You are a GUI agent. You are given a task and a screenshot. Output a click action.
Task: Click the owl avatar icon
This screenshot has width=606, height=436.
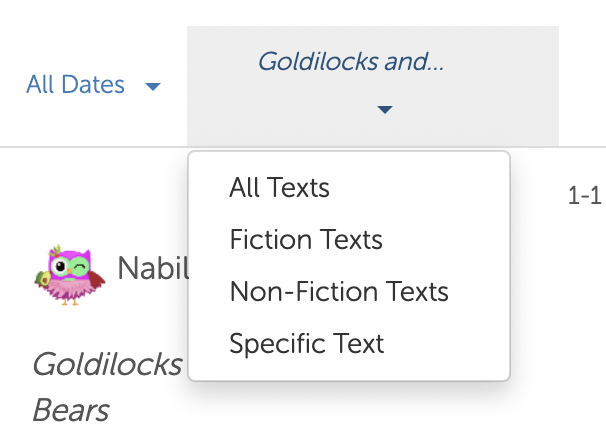tap(70, 275)
